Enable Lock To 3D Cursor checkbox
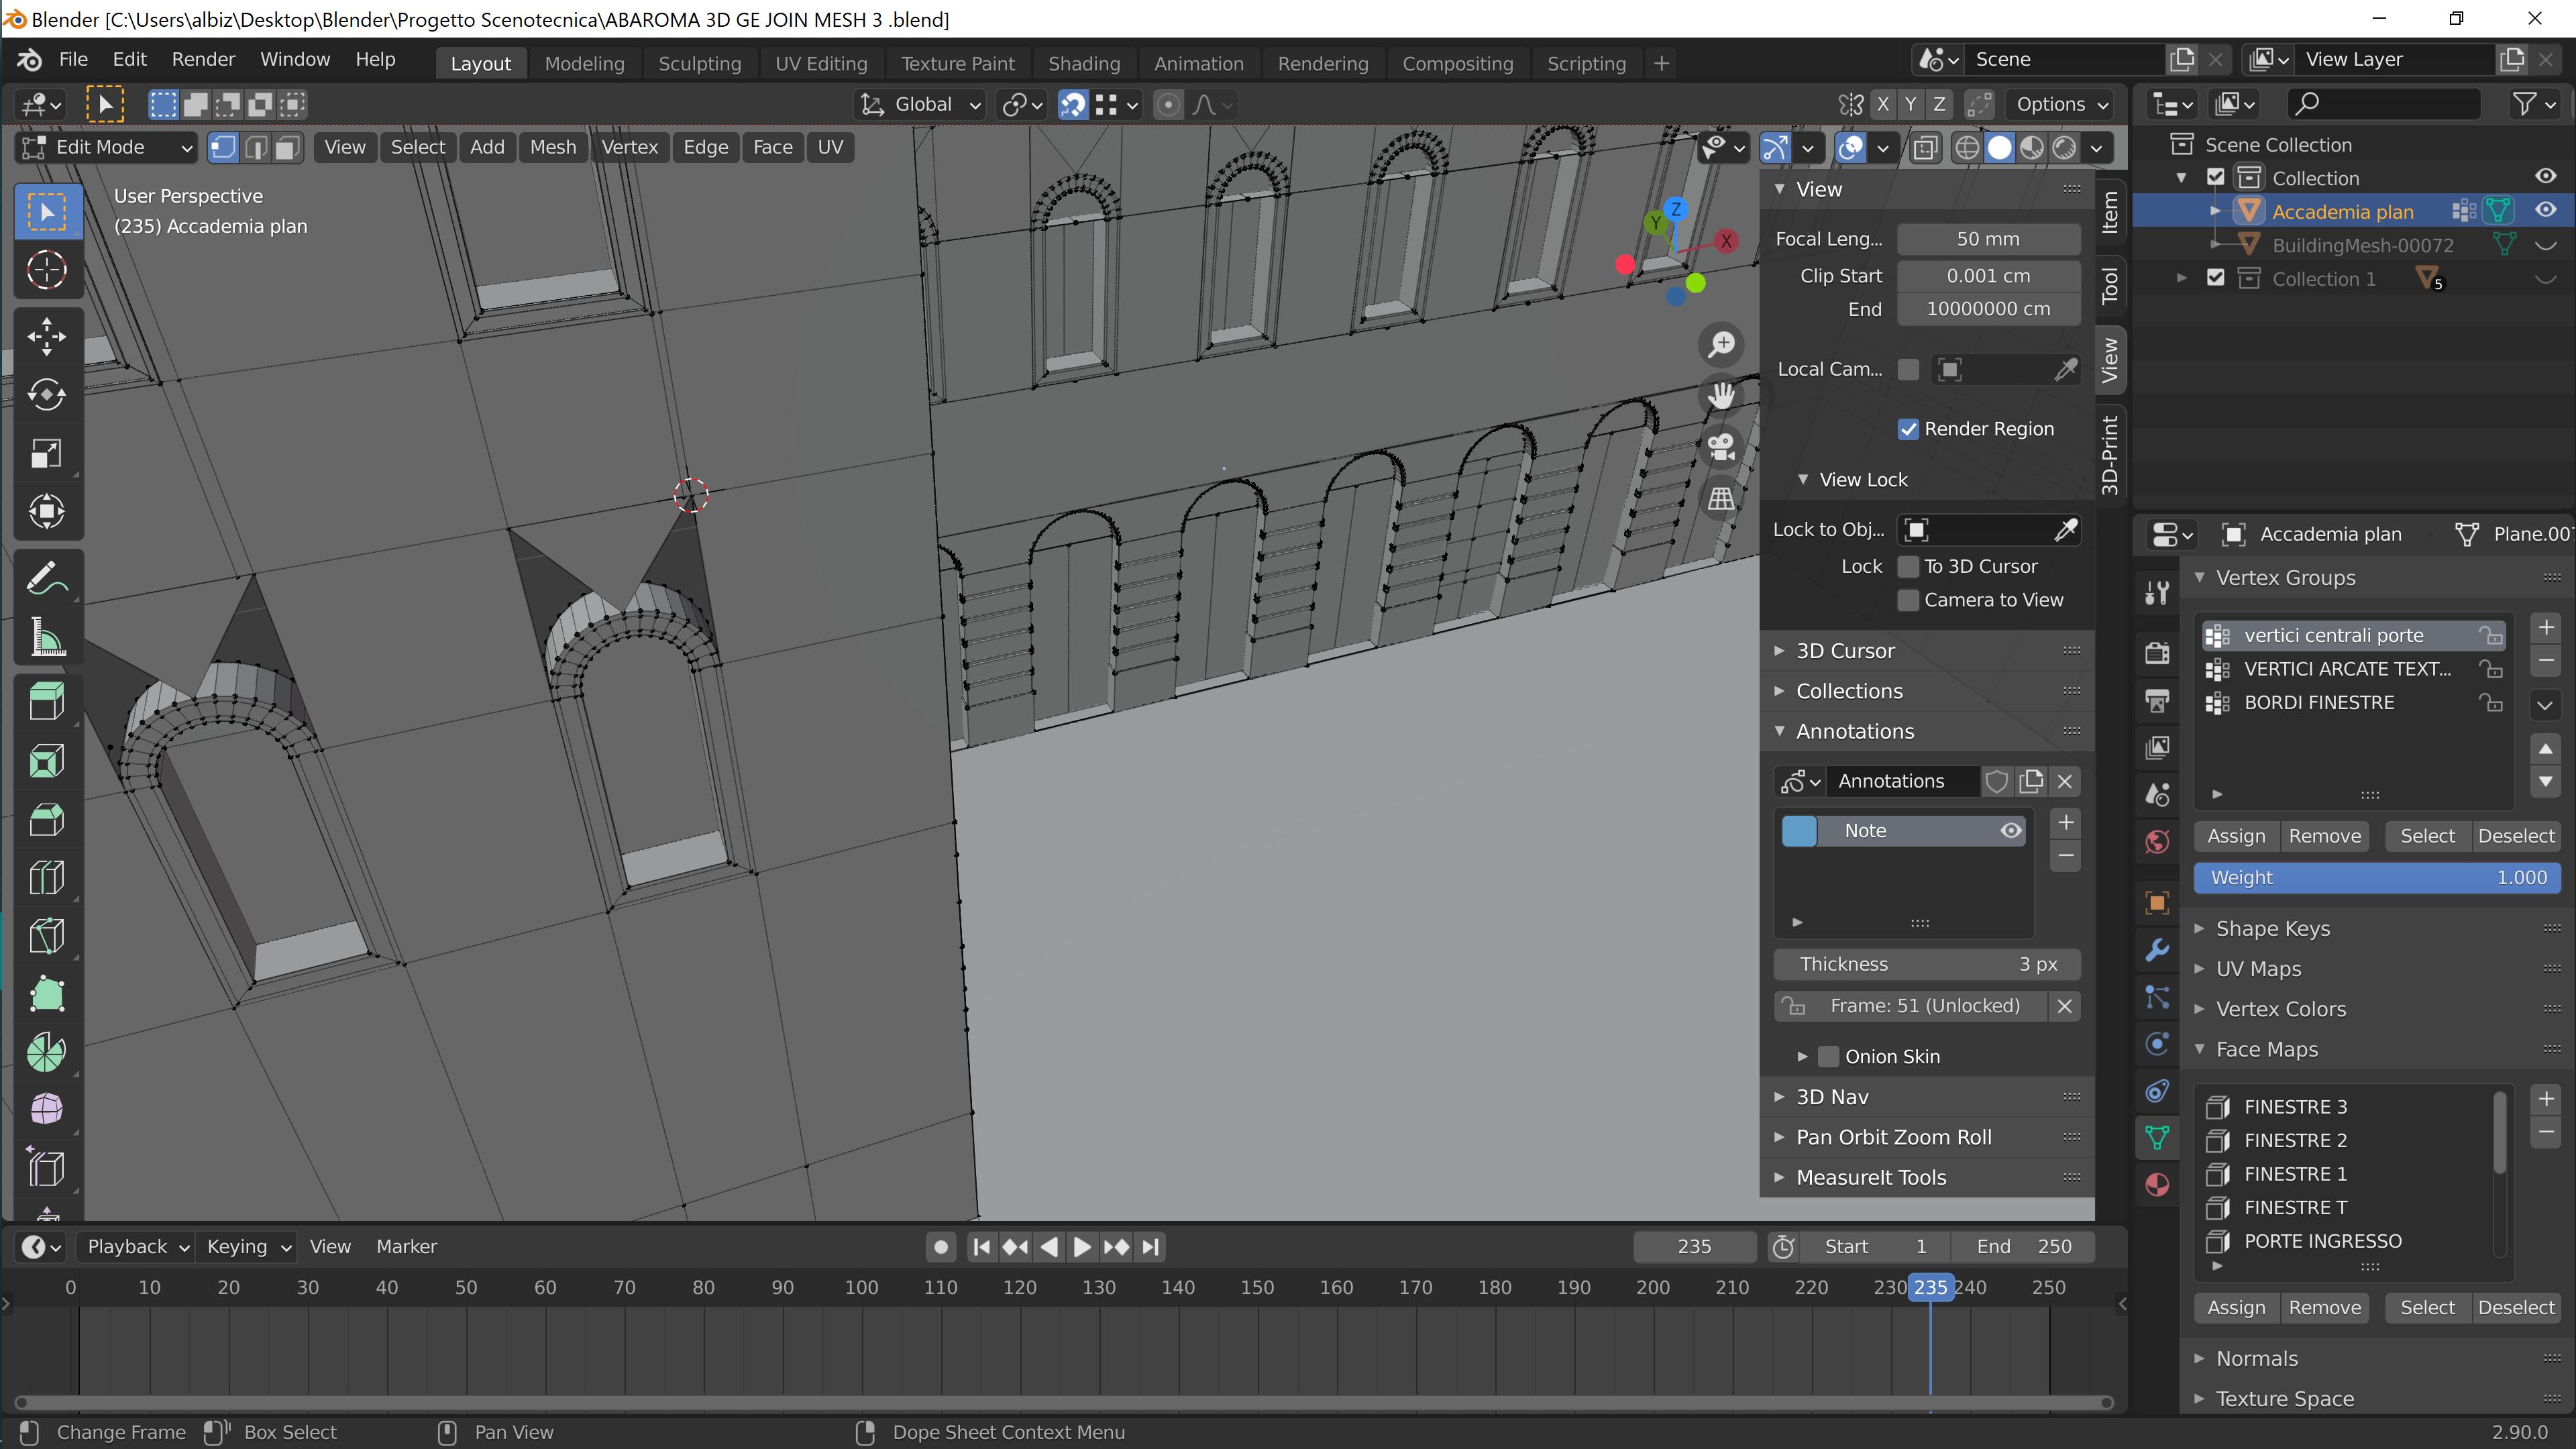2576x1449 pixels. (1908, 567)
